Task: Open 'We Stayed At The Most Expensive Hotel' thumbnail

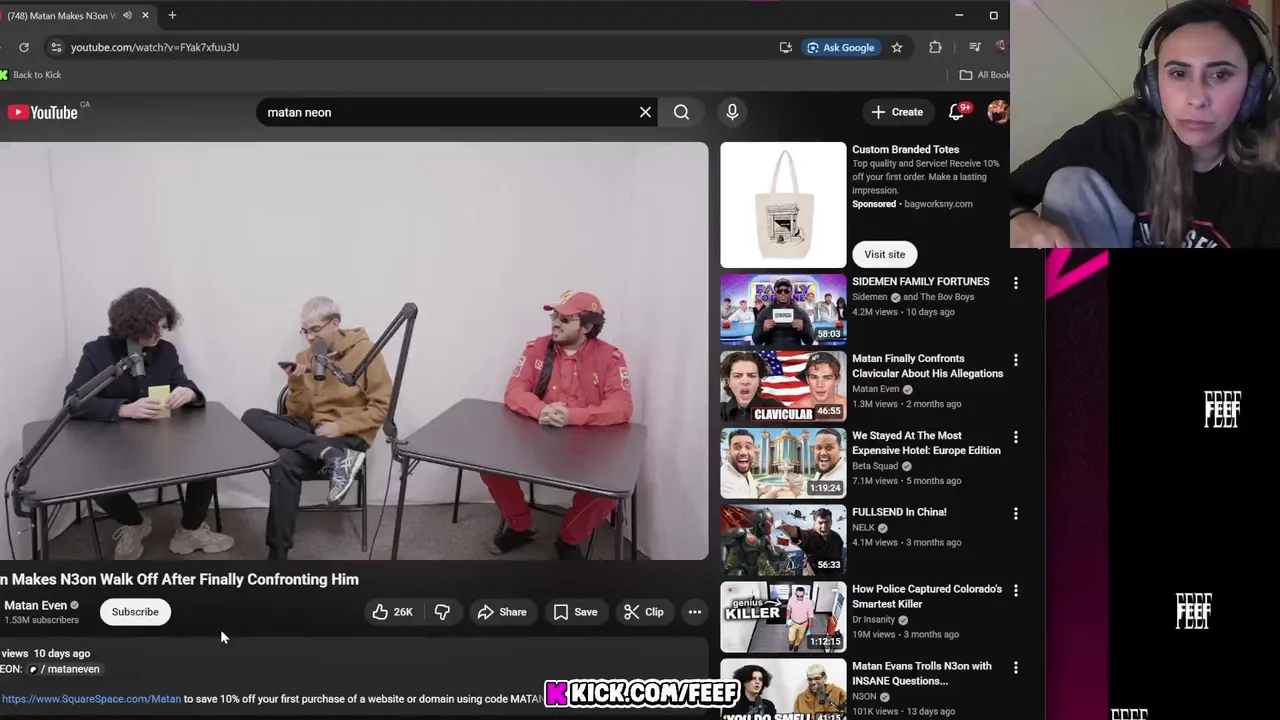Action: click(x=783, y=463)
